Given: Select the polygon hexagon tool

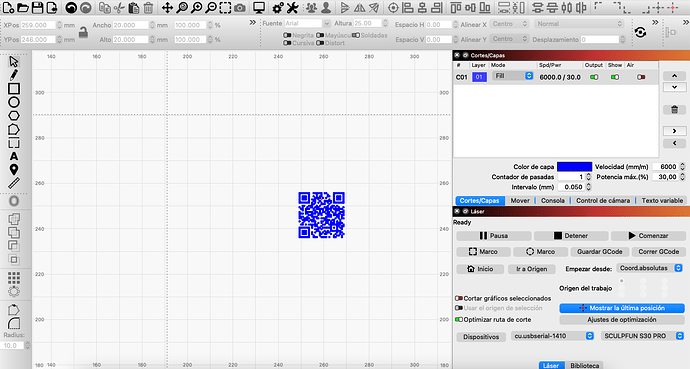Looking at the screenshot, I should pos(14,116).
